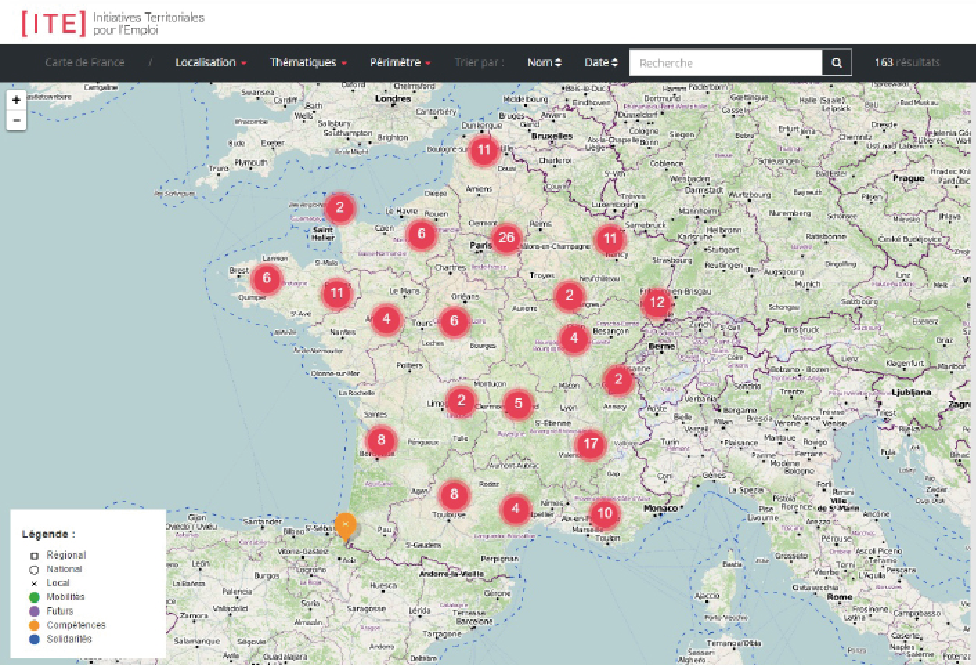The width and height of the screenshot is (976, 665).
Task: Open the cluster marker 10 near Marseille
Action: point(604,513)
